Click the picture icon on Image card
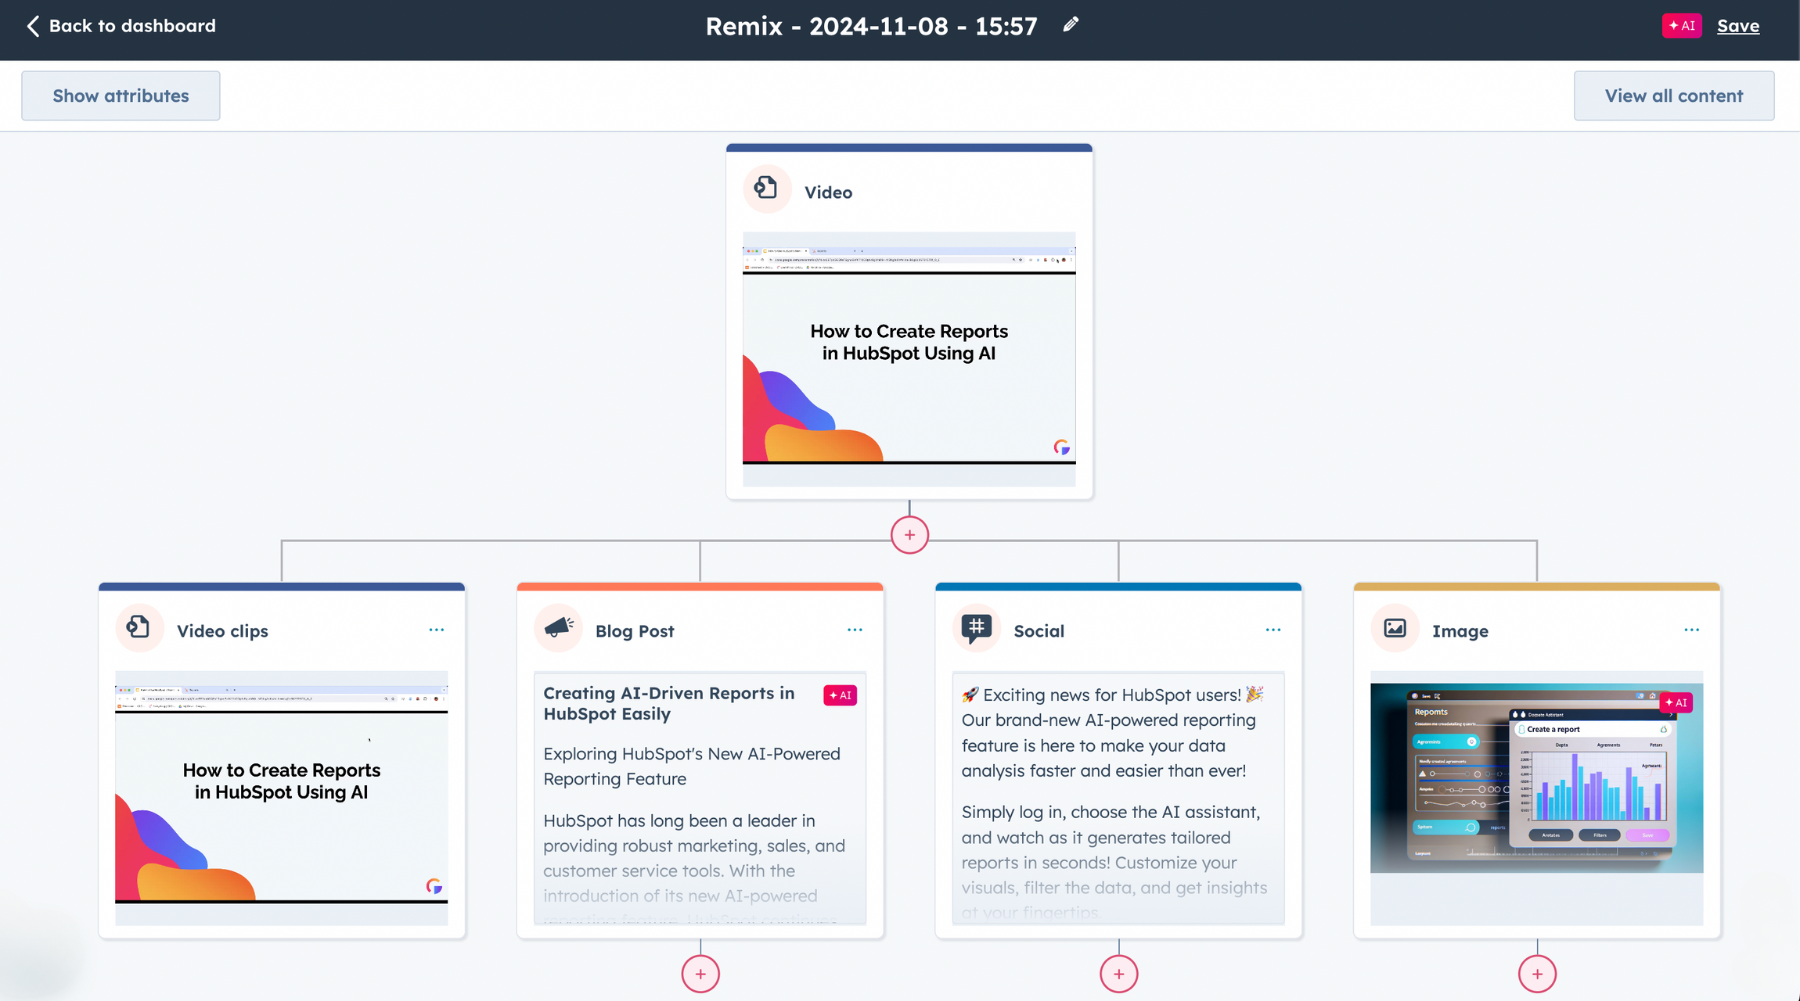This screenshot has width=1800, height=1001. [x=1394, y=628]
